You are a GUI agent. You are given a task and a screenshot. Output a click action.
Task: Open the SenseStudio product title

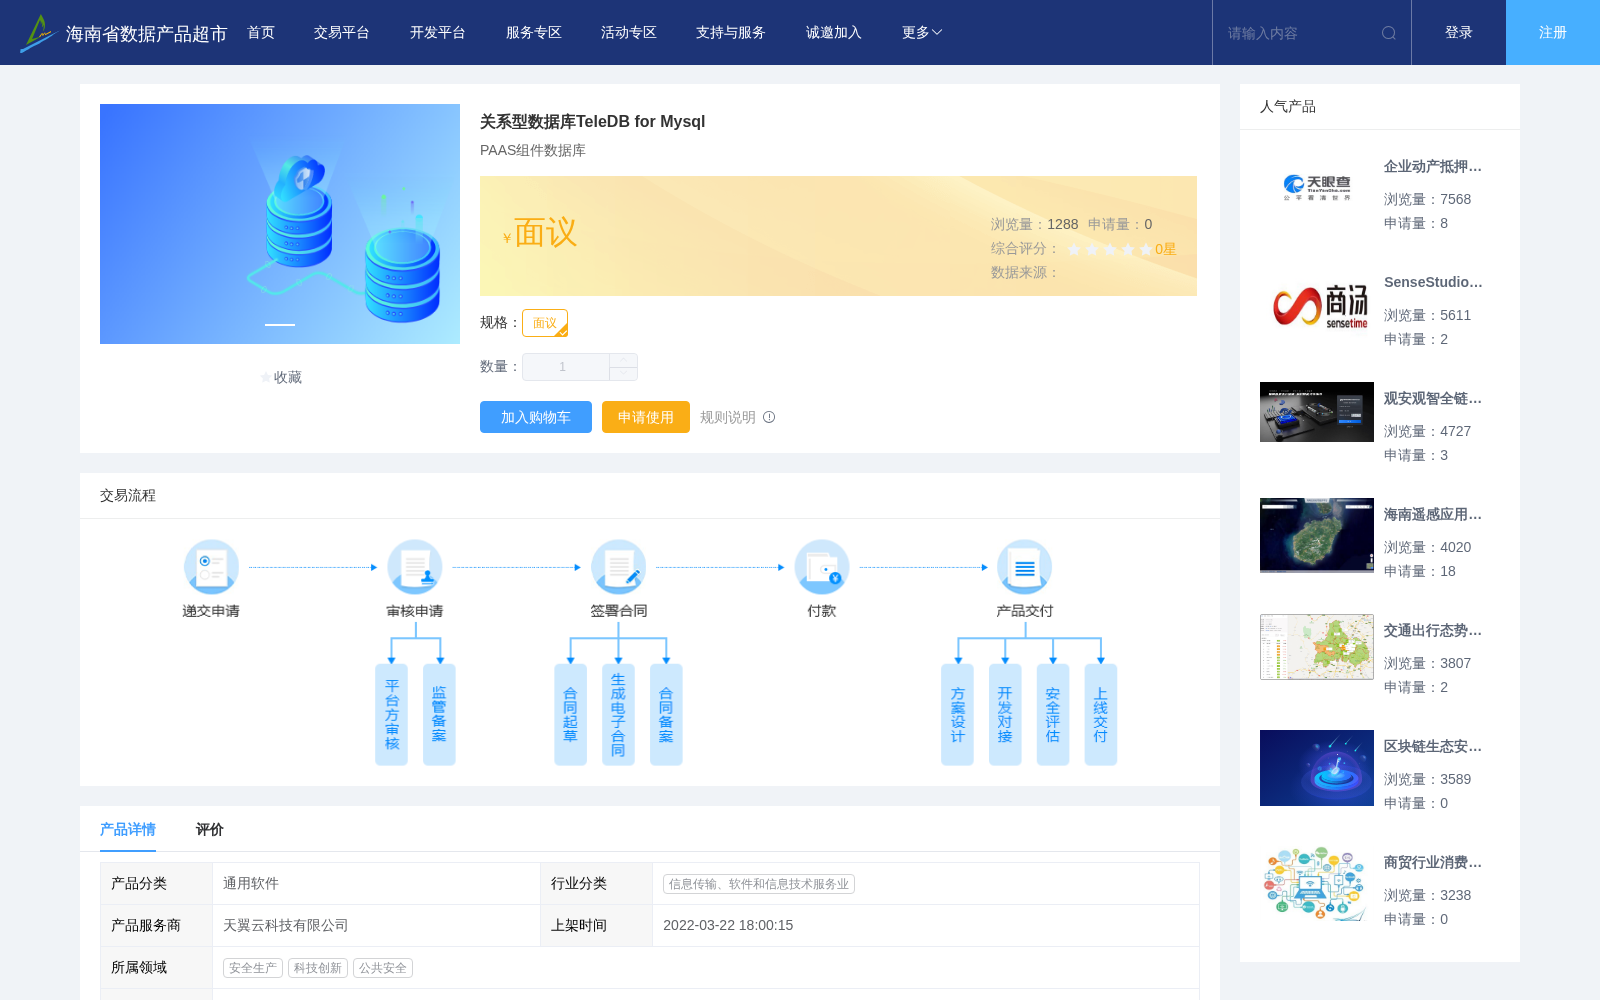(1433, 282)
